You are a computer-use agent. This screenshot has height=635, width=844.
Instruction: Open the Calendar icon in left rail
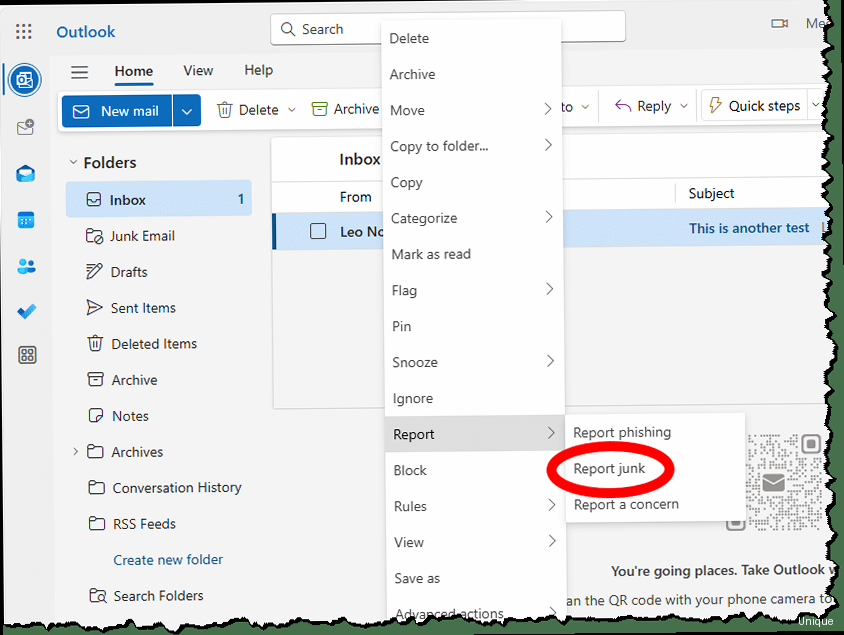tap(26, 219)
